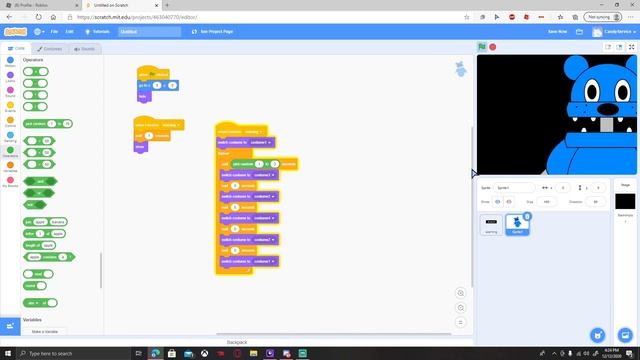The image size is (640, 360).
Task: Select the Variables block category
Action: 10,167
